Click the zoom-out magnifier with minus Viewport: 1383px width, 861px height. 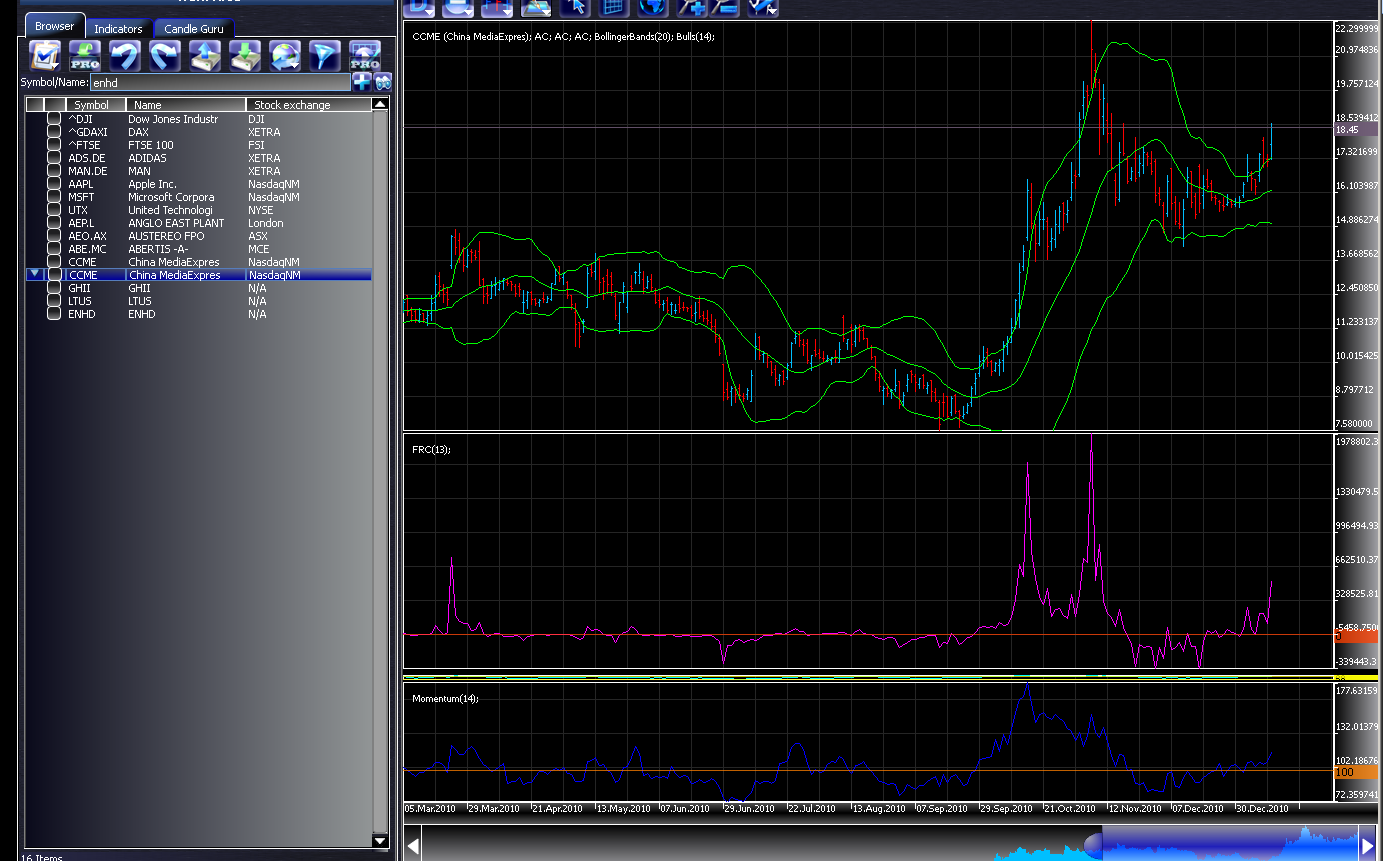724,8
